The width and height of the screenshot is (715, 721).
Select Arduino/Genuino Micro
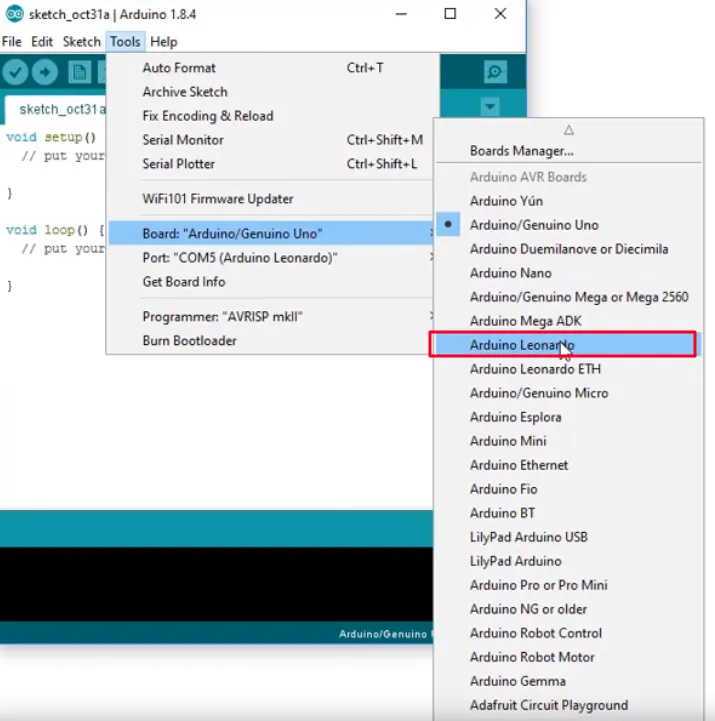pyautogui.click(x=568, y=393)
